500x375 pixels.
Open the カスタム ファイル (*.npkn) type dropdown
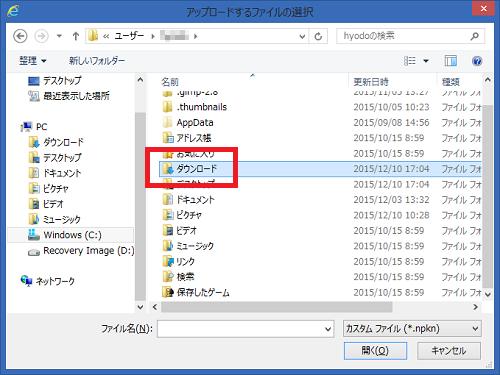(412, 329)
